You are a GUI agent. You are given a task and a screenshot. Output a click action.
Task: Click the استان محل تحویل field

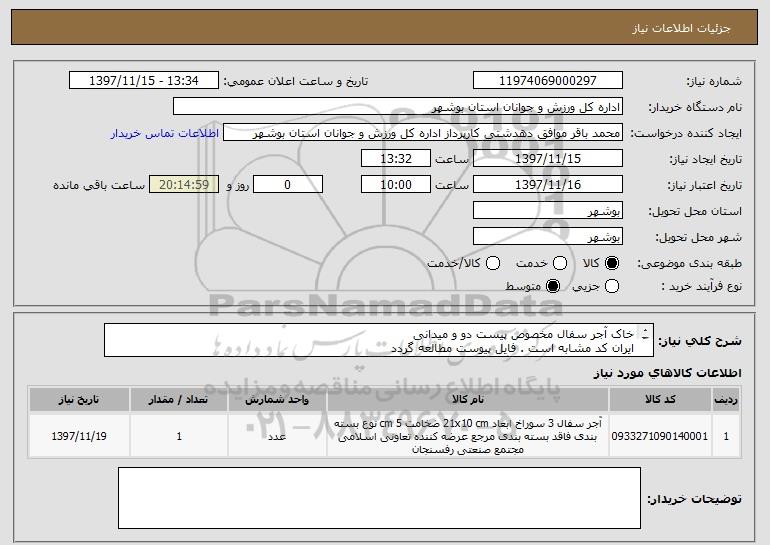coord(548,211)
